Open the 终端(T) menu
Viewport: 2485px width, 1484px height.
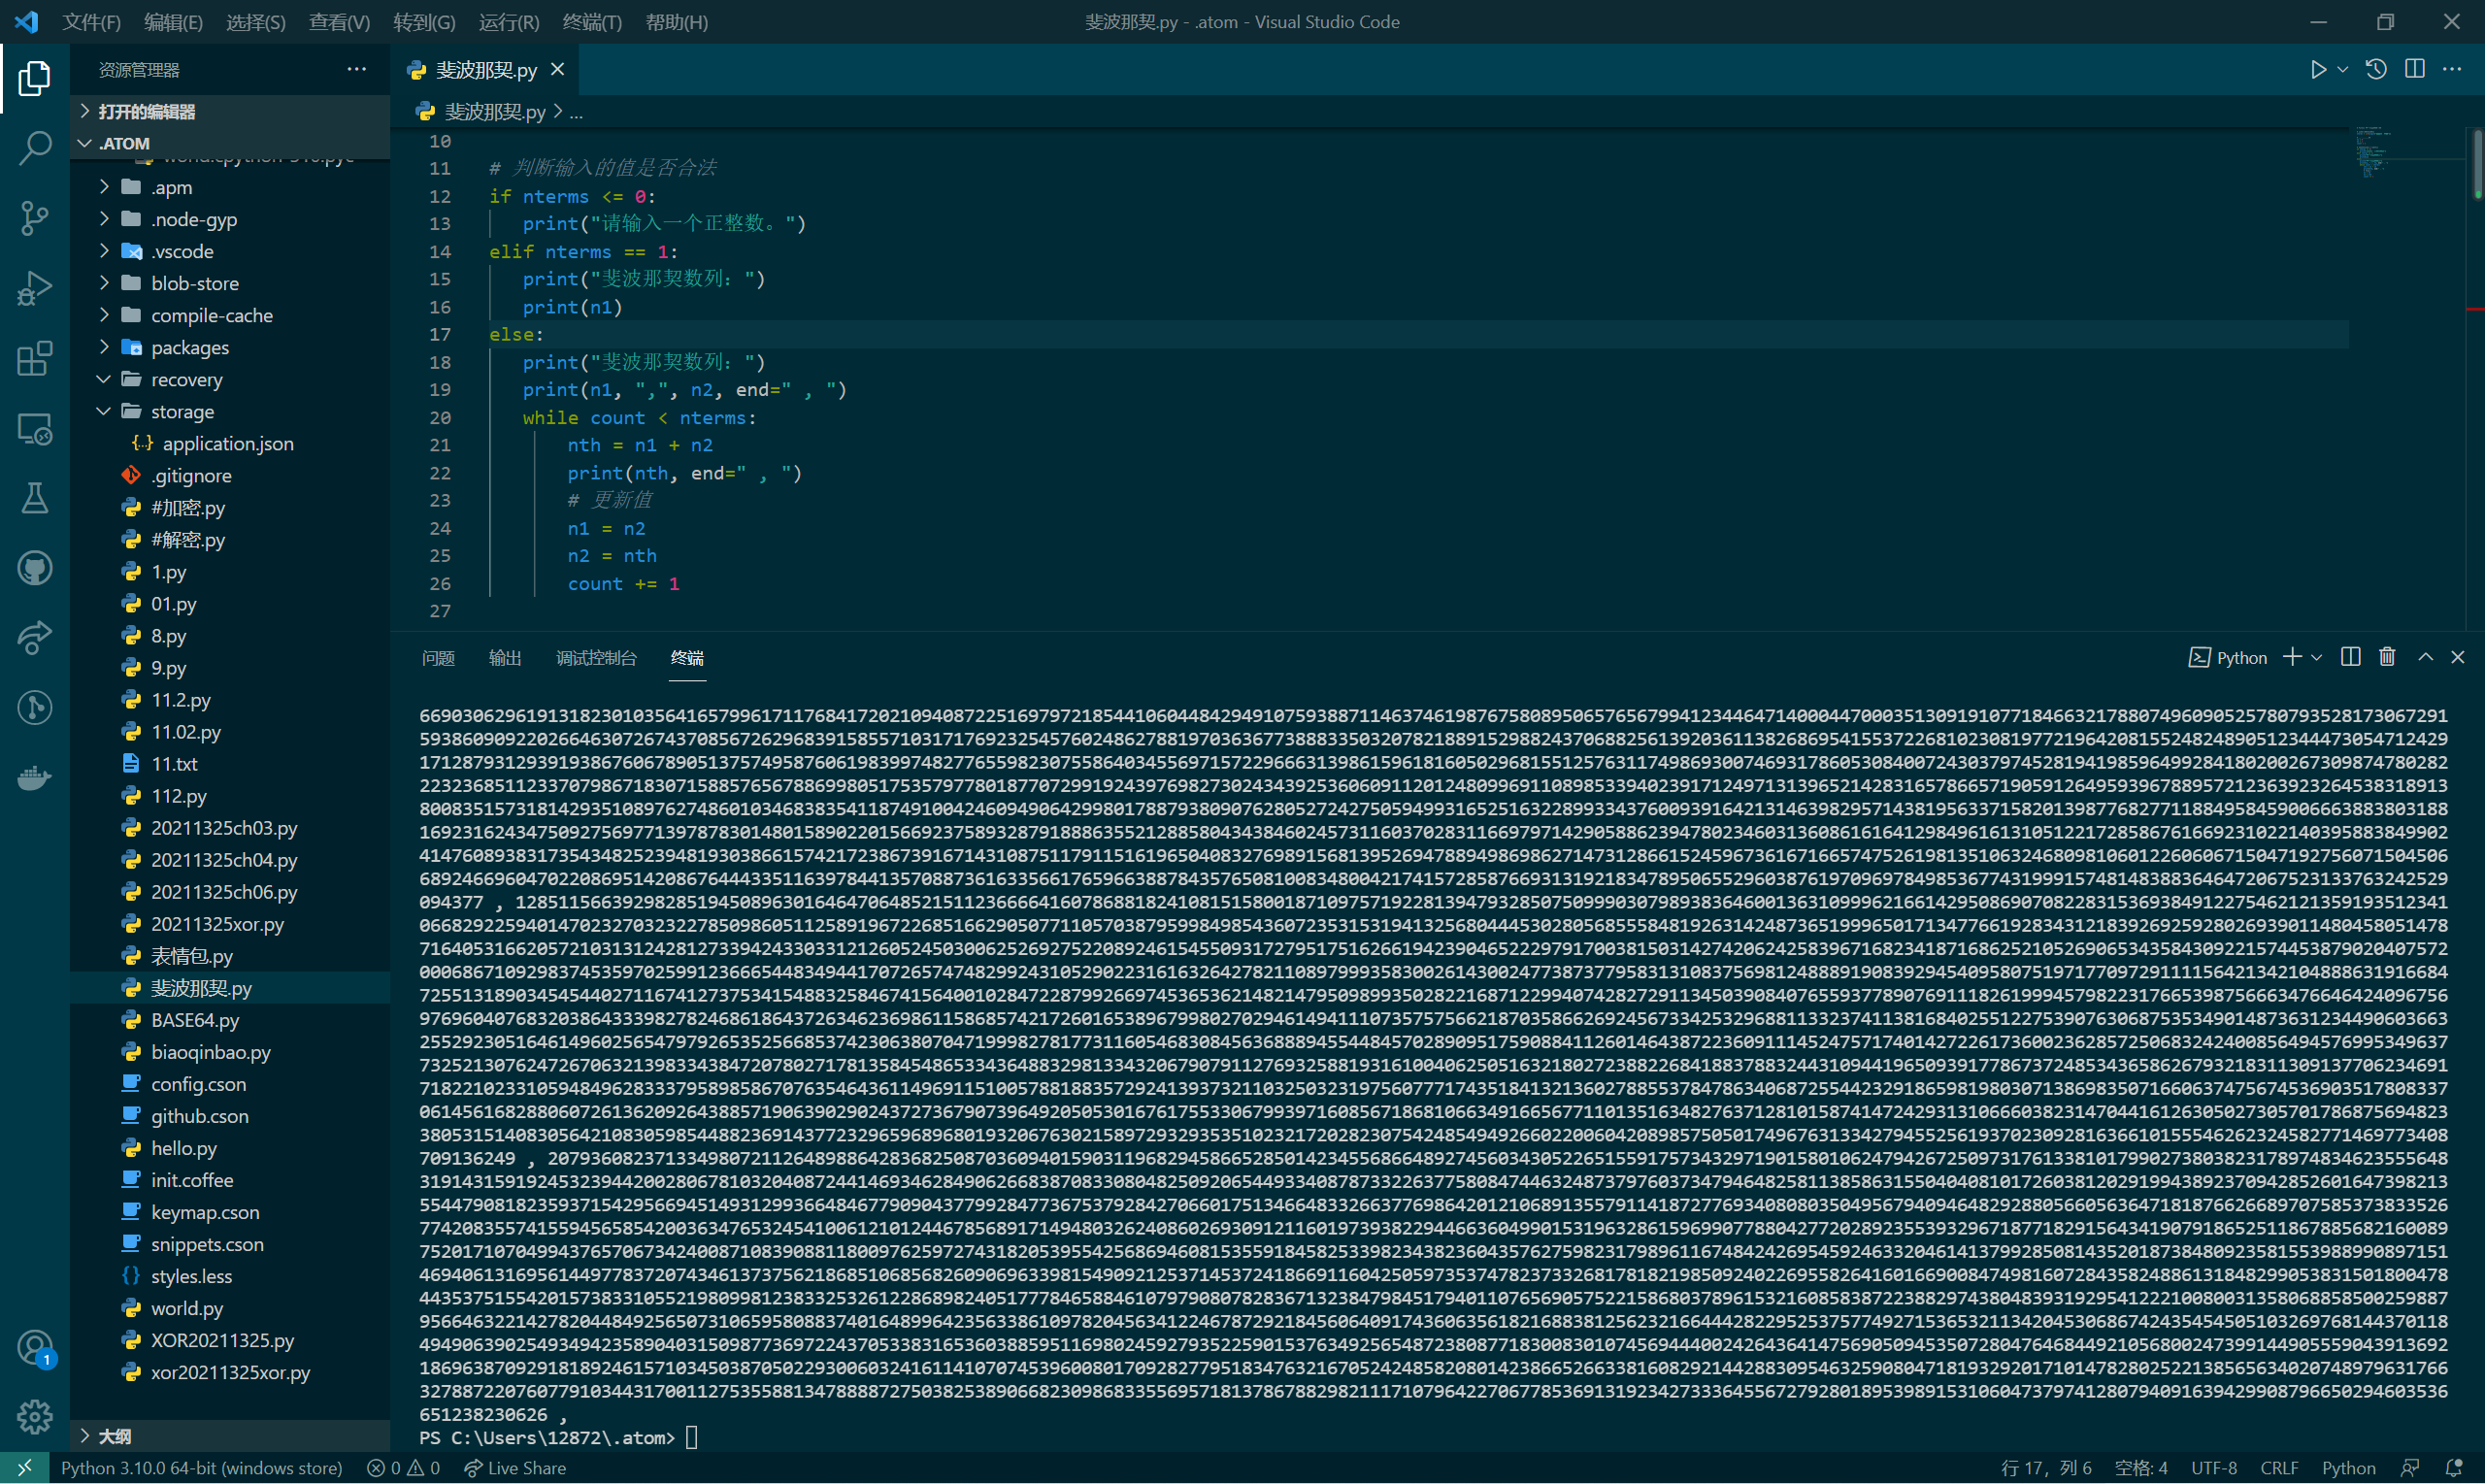pyautogui.click(x=592, y=22)
